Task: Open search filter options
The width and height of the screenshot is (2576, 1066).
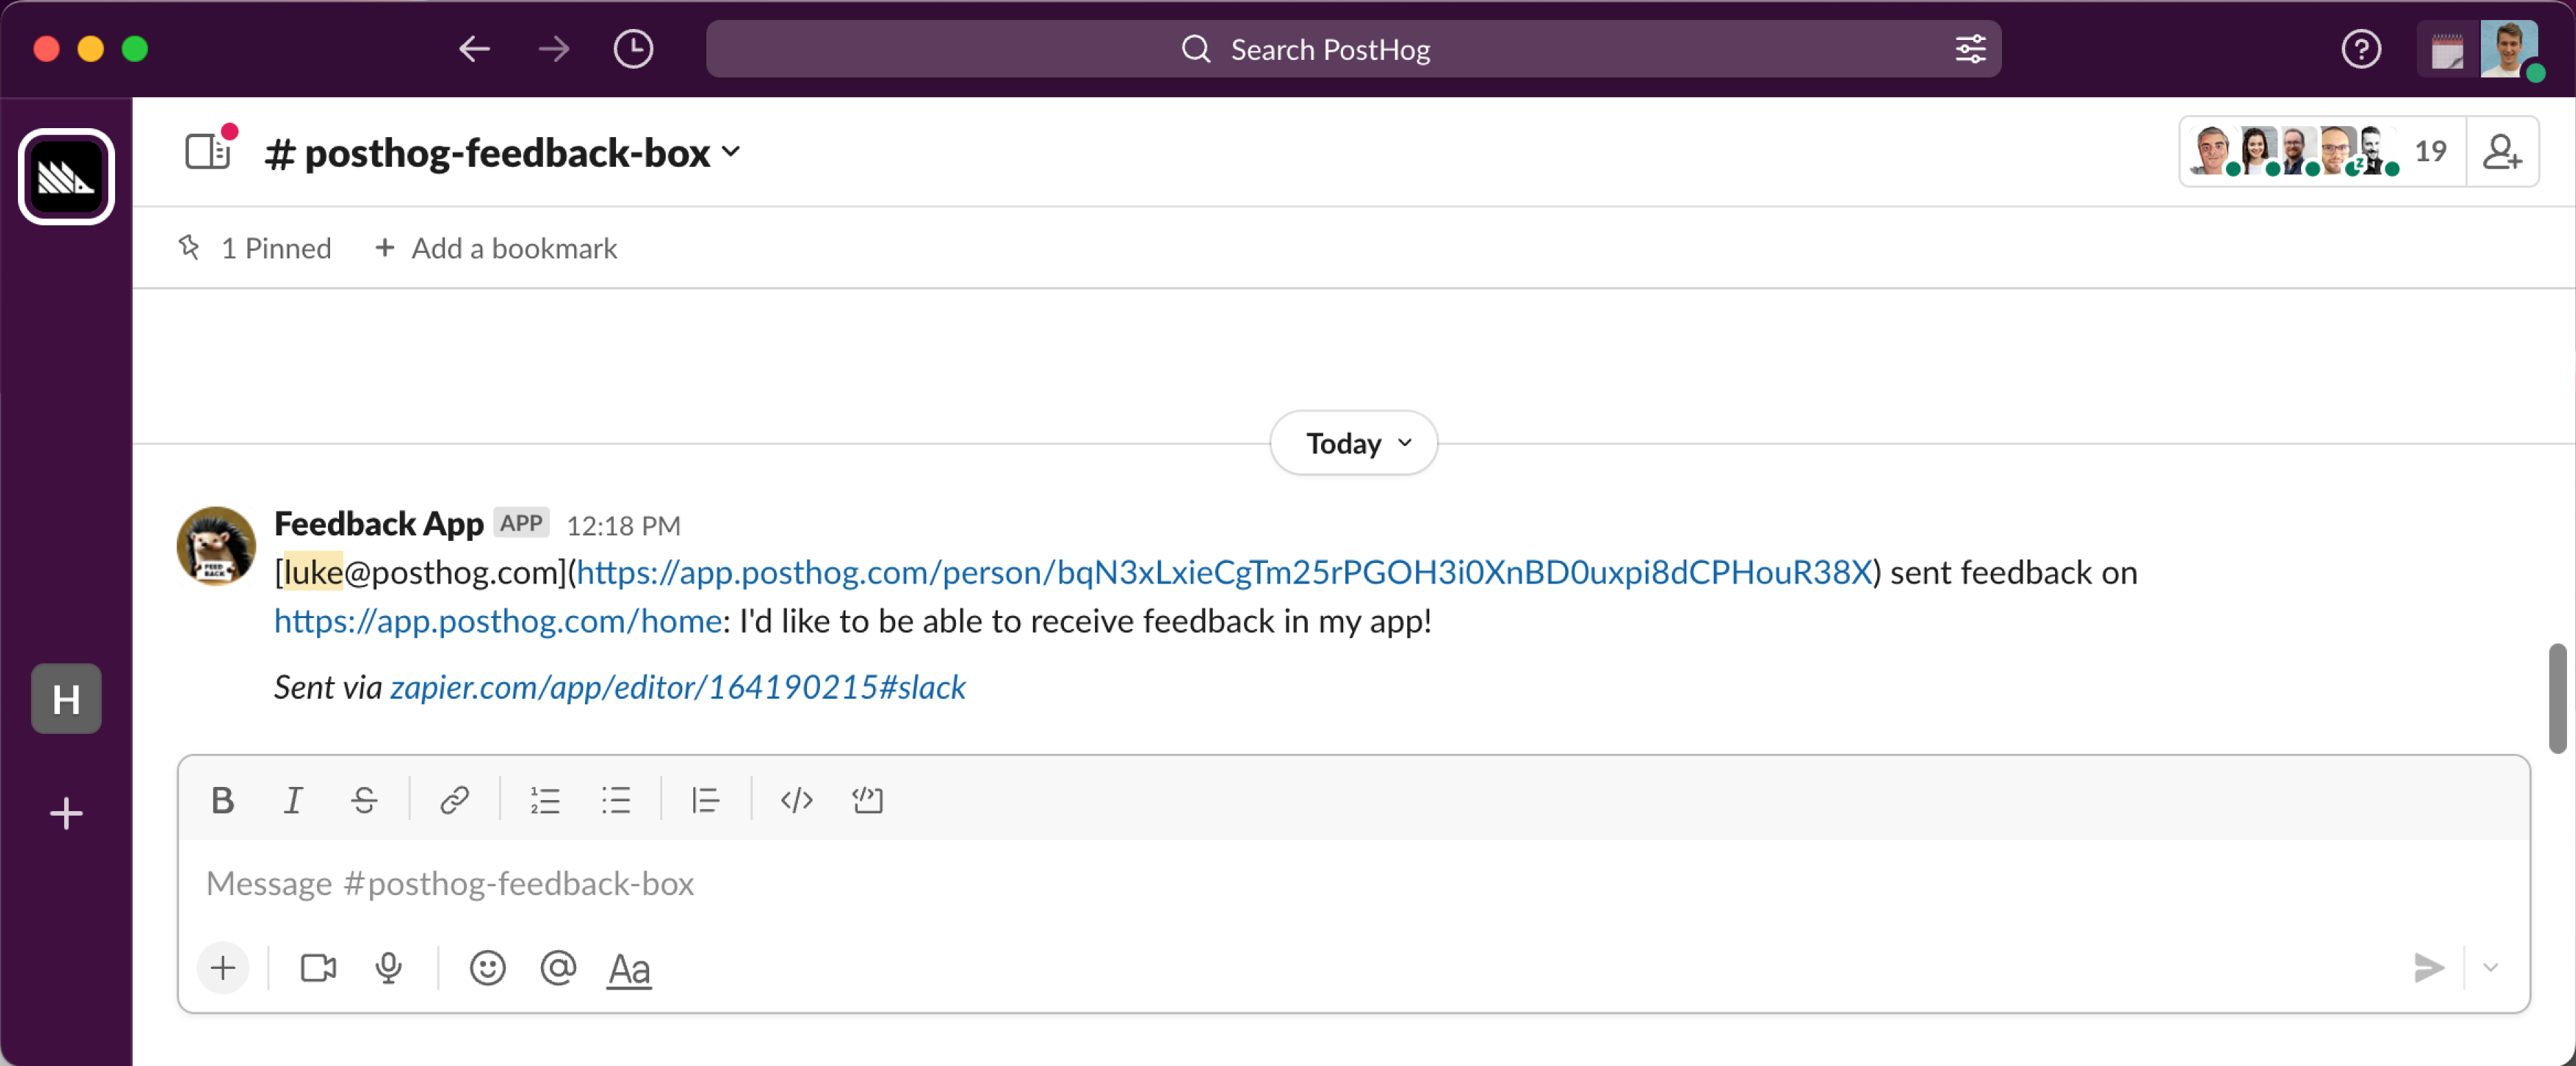Action: click(x=1970, y=49)
